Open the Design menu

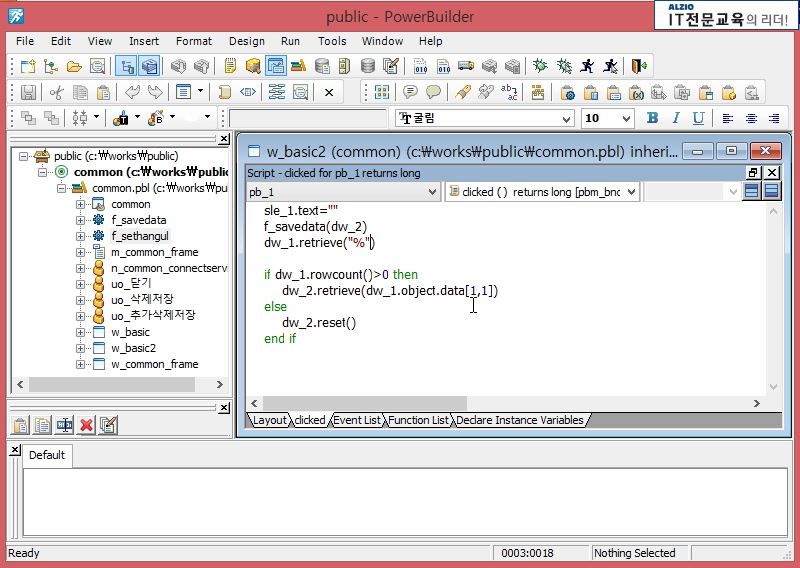(247, 41)
